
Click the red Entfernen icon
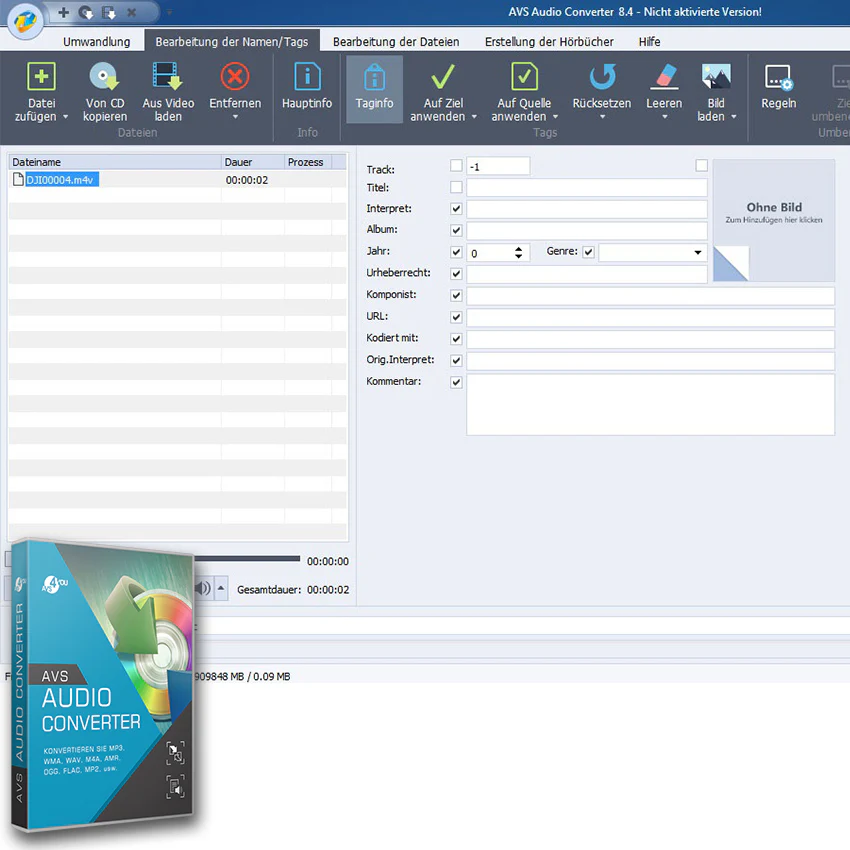[x=235, y=76]
